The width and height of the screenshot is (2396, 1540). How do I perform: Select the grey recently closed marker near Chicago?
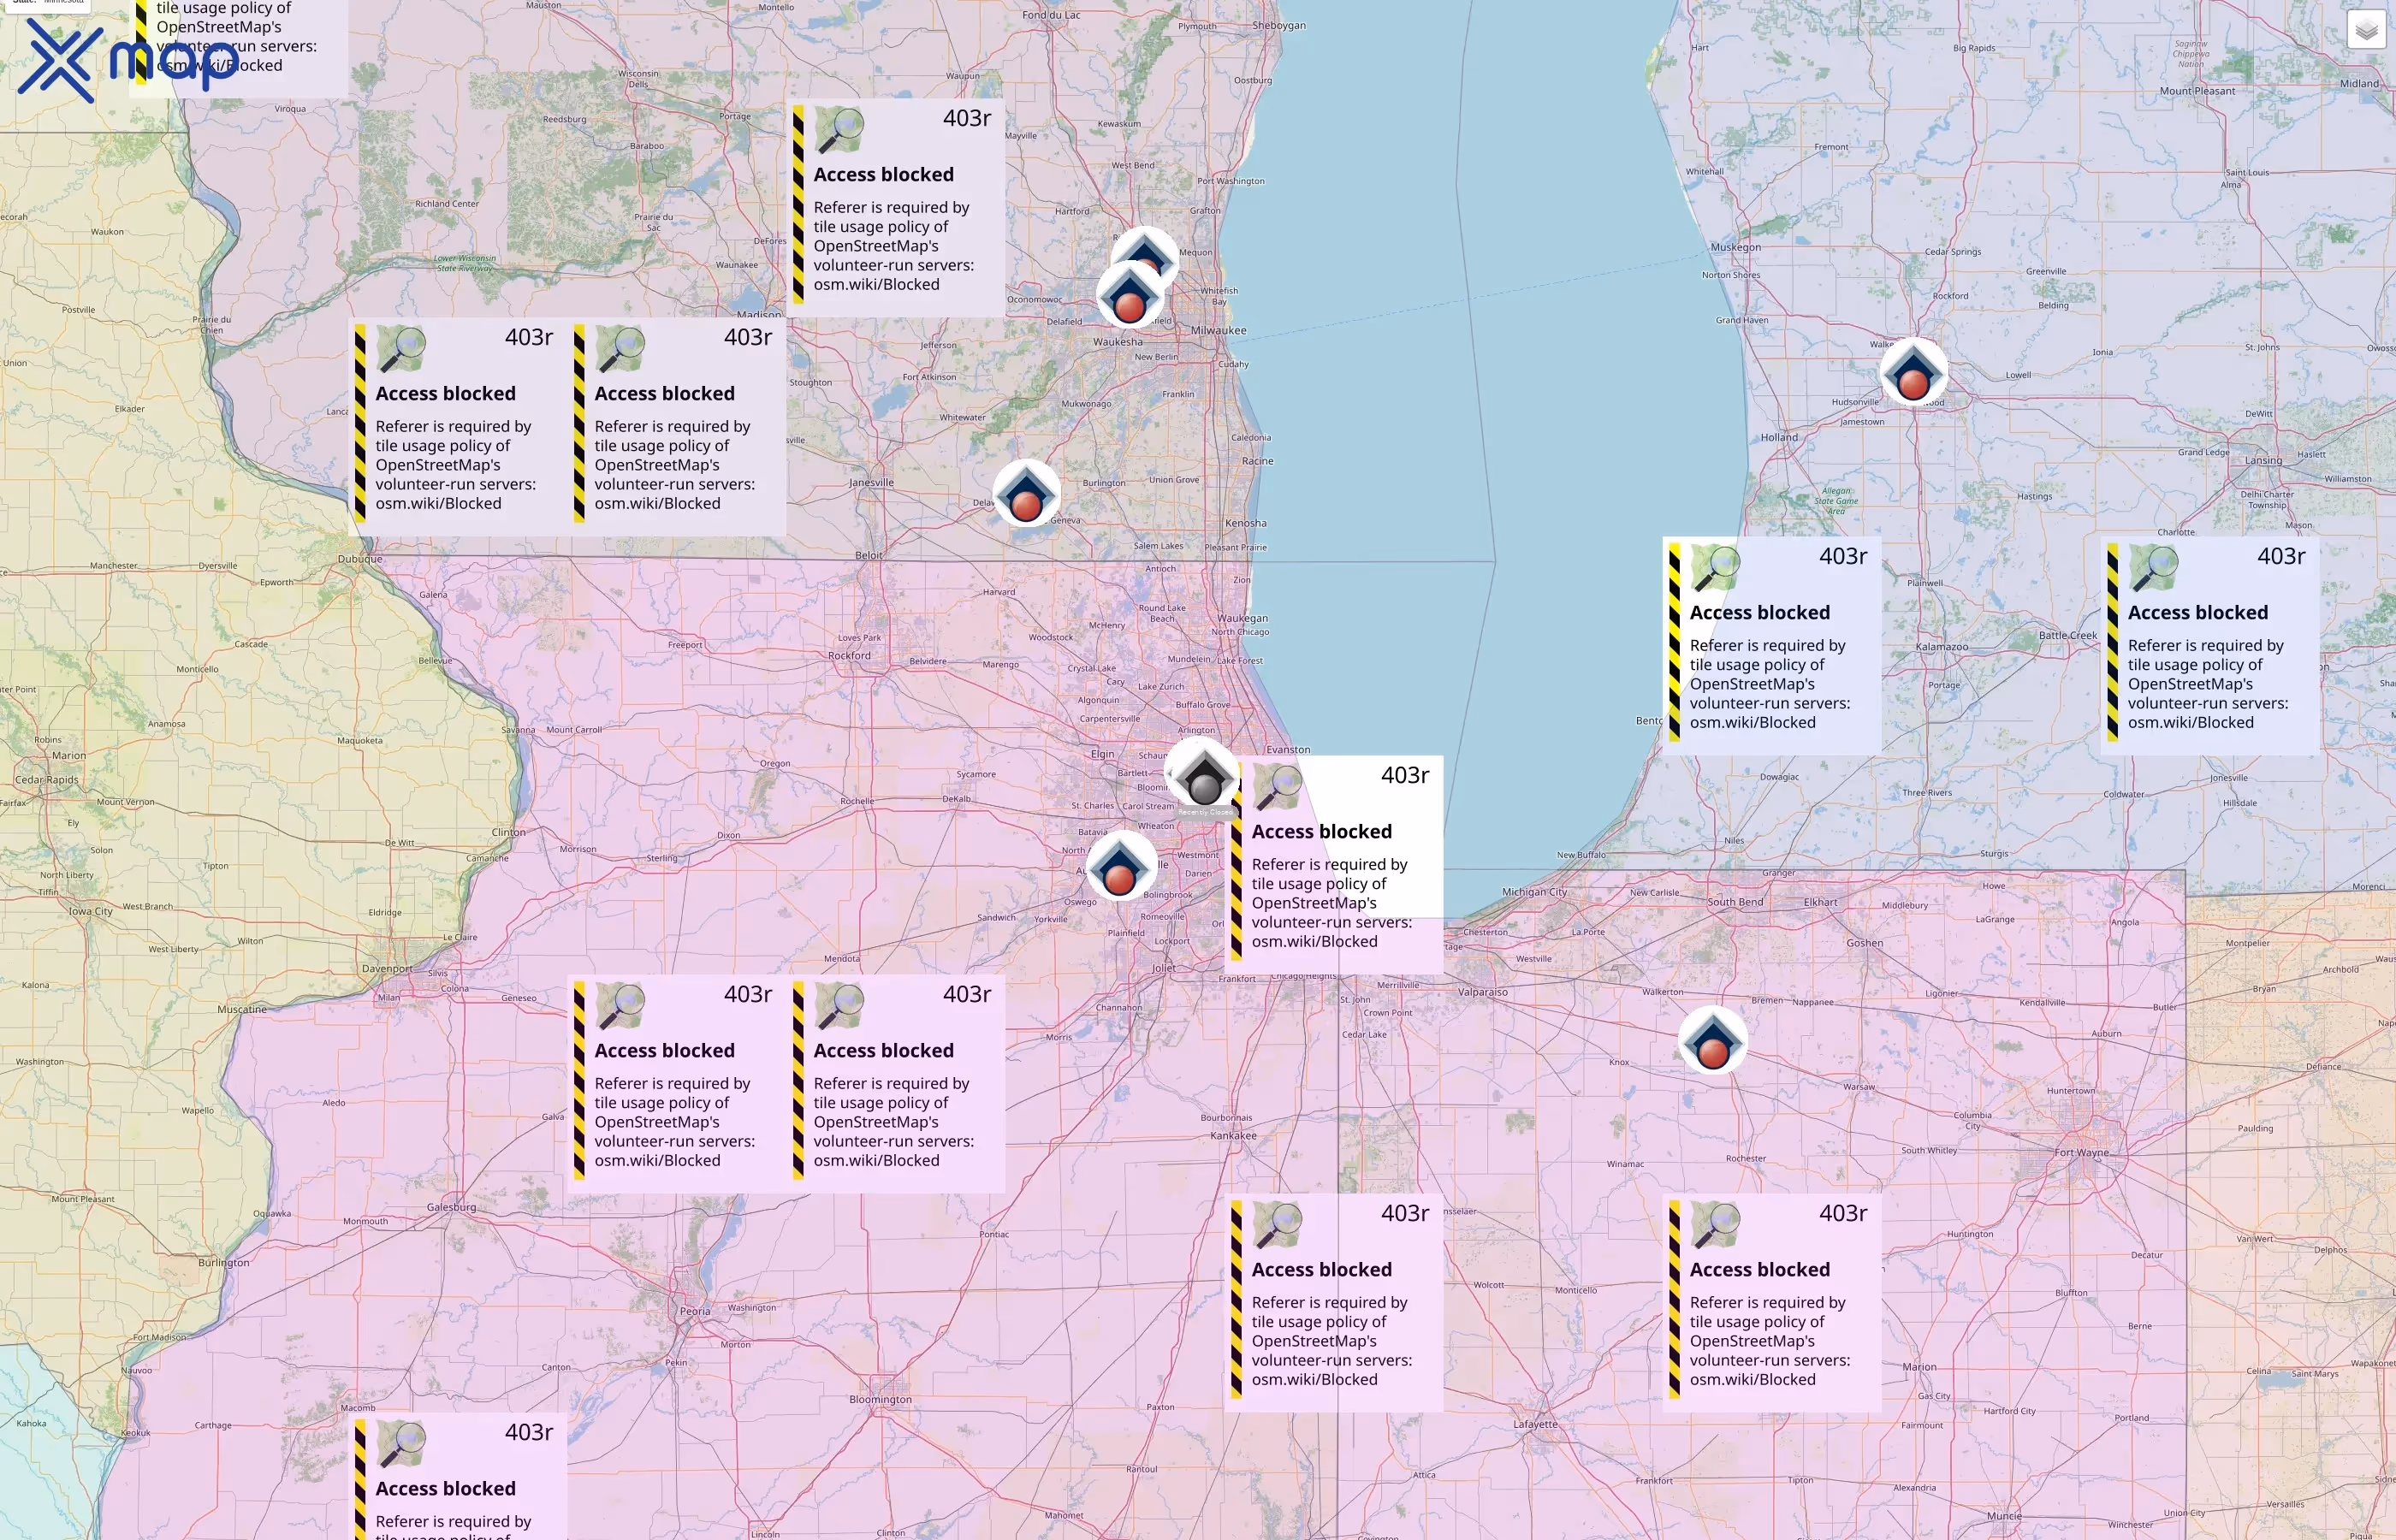click(x=1204, y=777)
